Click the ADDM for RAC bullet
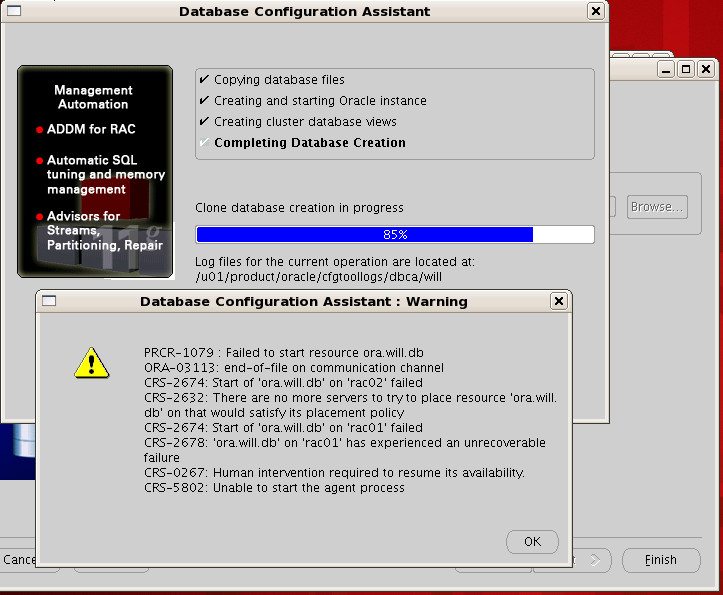 [x=90, y=130]
